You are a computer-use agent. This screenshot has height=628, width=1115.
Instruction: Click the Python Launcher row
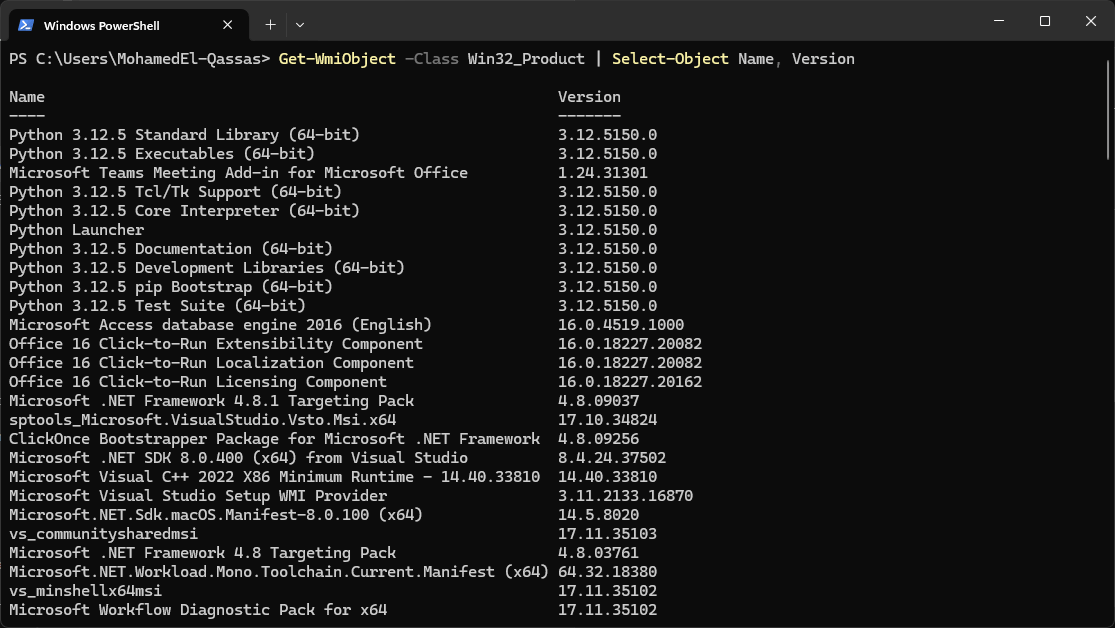[76, 230]
